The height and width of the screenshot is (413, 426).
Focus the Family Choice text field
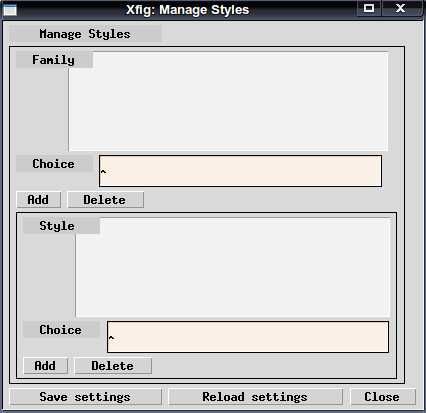coord(240,171)
